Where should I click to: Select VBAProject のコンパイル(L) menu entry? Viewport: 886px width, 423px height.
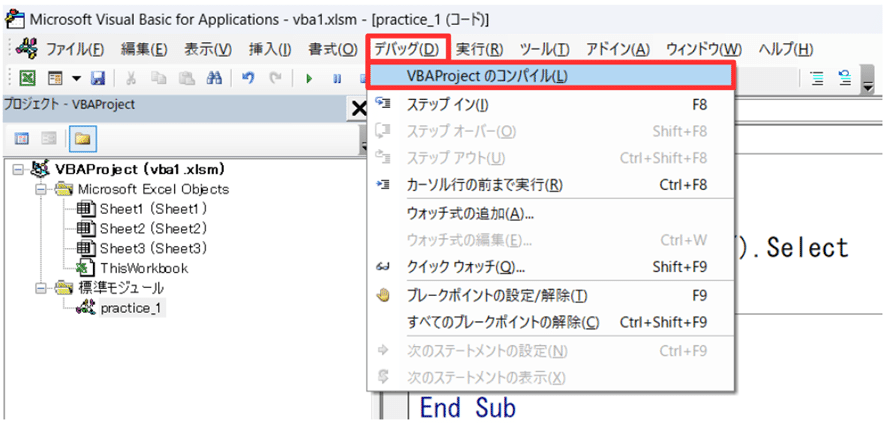pyautogui.click(x=551, y=76)
